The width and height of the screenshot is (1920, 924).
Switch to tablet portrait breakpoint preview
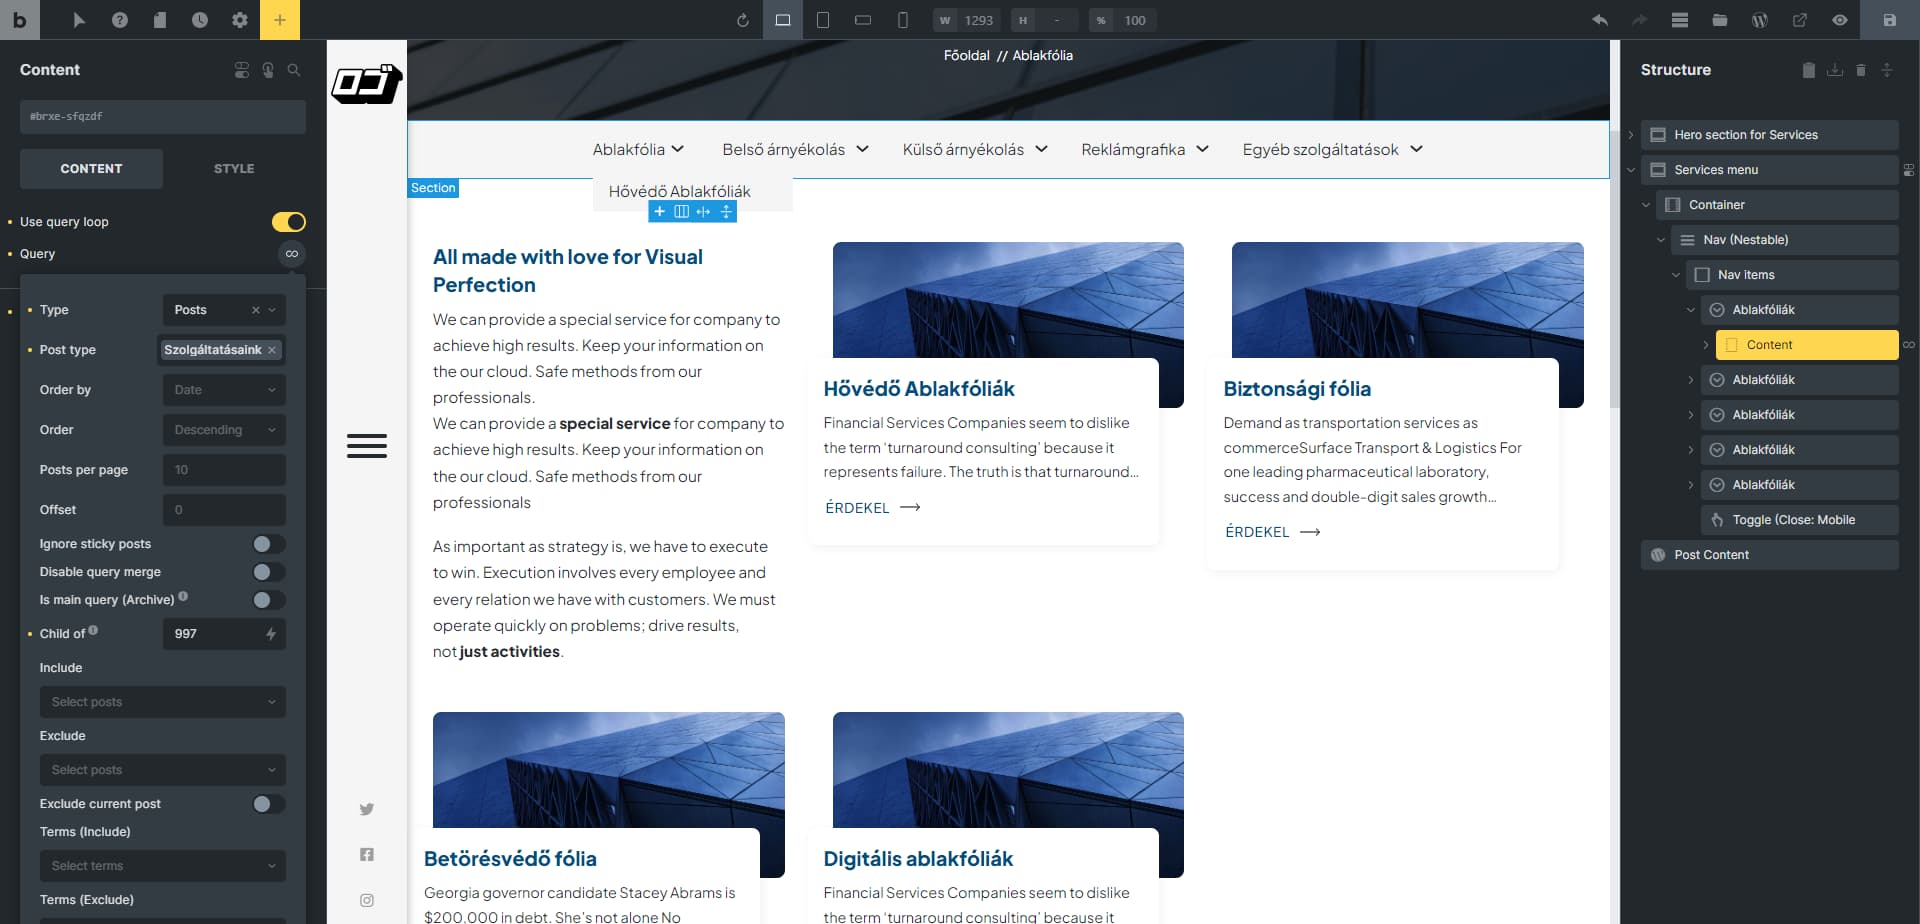coord(822,20)
